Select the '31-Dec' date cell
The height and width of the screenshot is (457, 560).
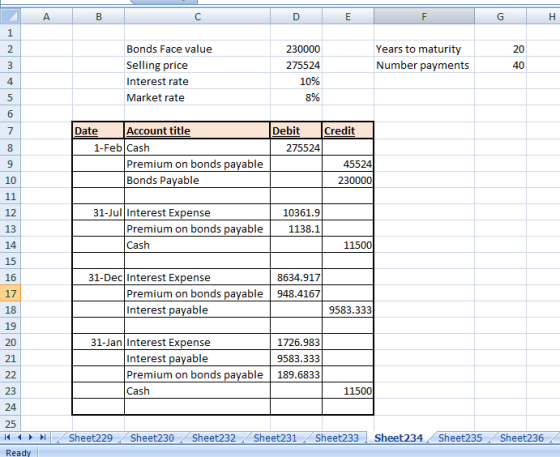click(99, 277)
